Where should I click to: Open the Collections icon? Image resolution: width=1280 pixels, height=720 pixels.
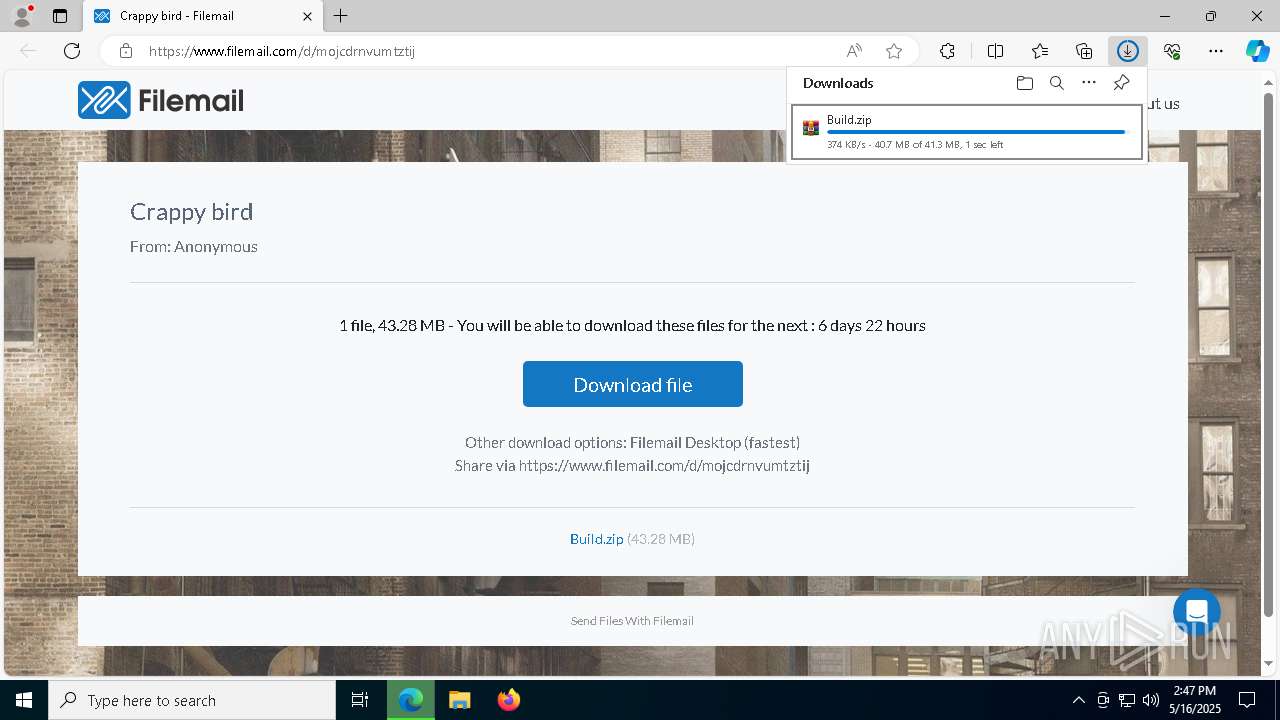coord(1084,51)
